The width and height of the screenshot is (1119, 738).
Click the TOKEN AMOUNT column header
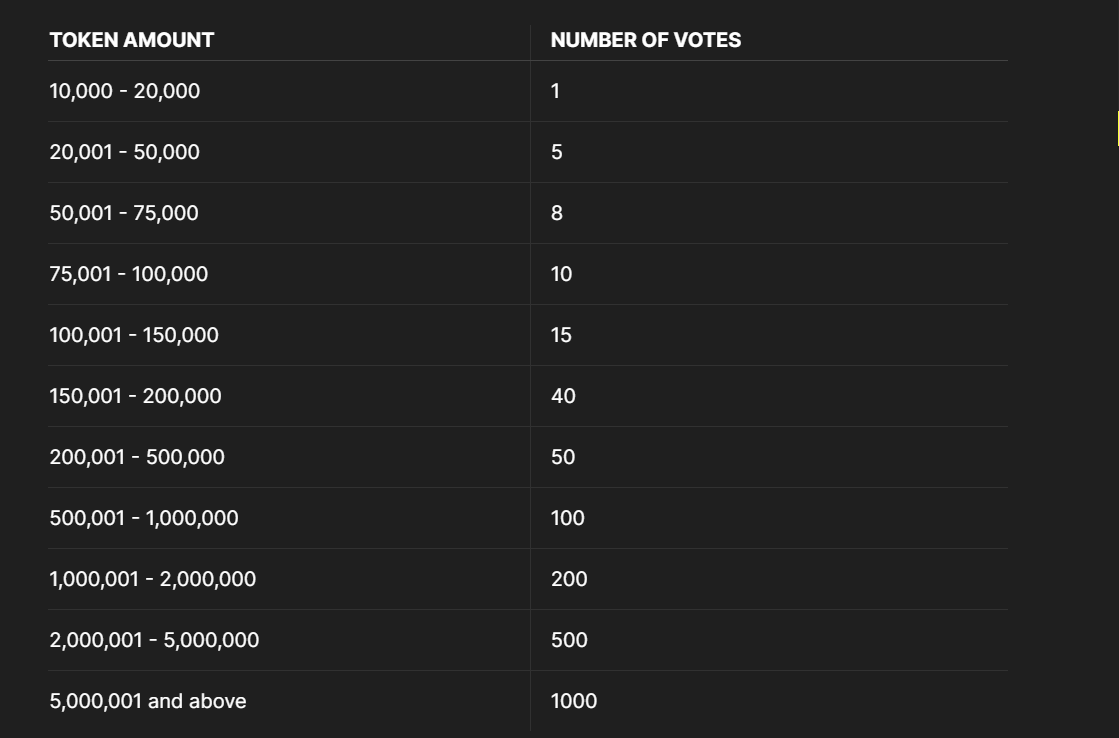click(x=132, y=40)
